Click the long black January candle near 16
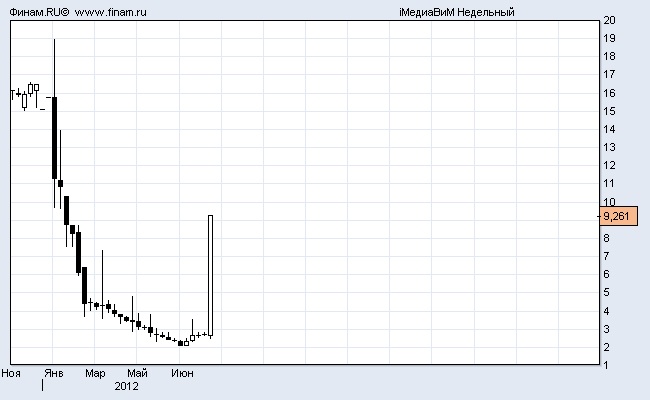 tap(54, 138)
